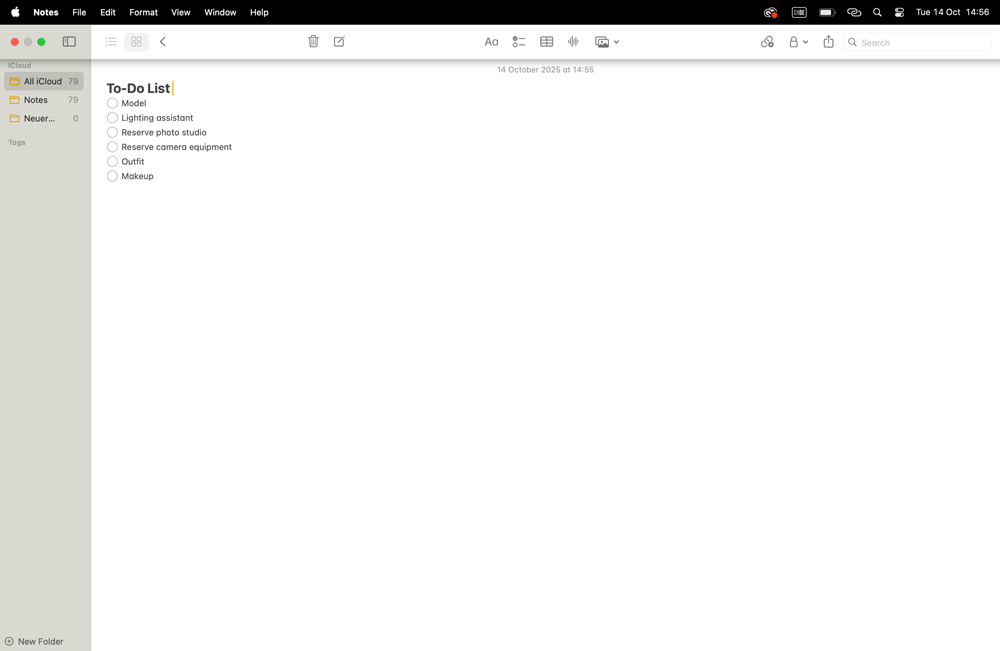The width and height of the screenshot is (1000, 651).
Task: Switch to list view in notes browser
Action: point(111,41)
